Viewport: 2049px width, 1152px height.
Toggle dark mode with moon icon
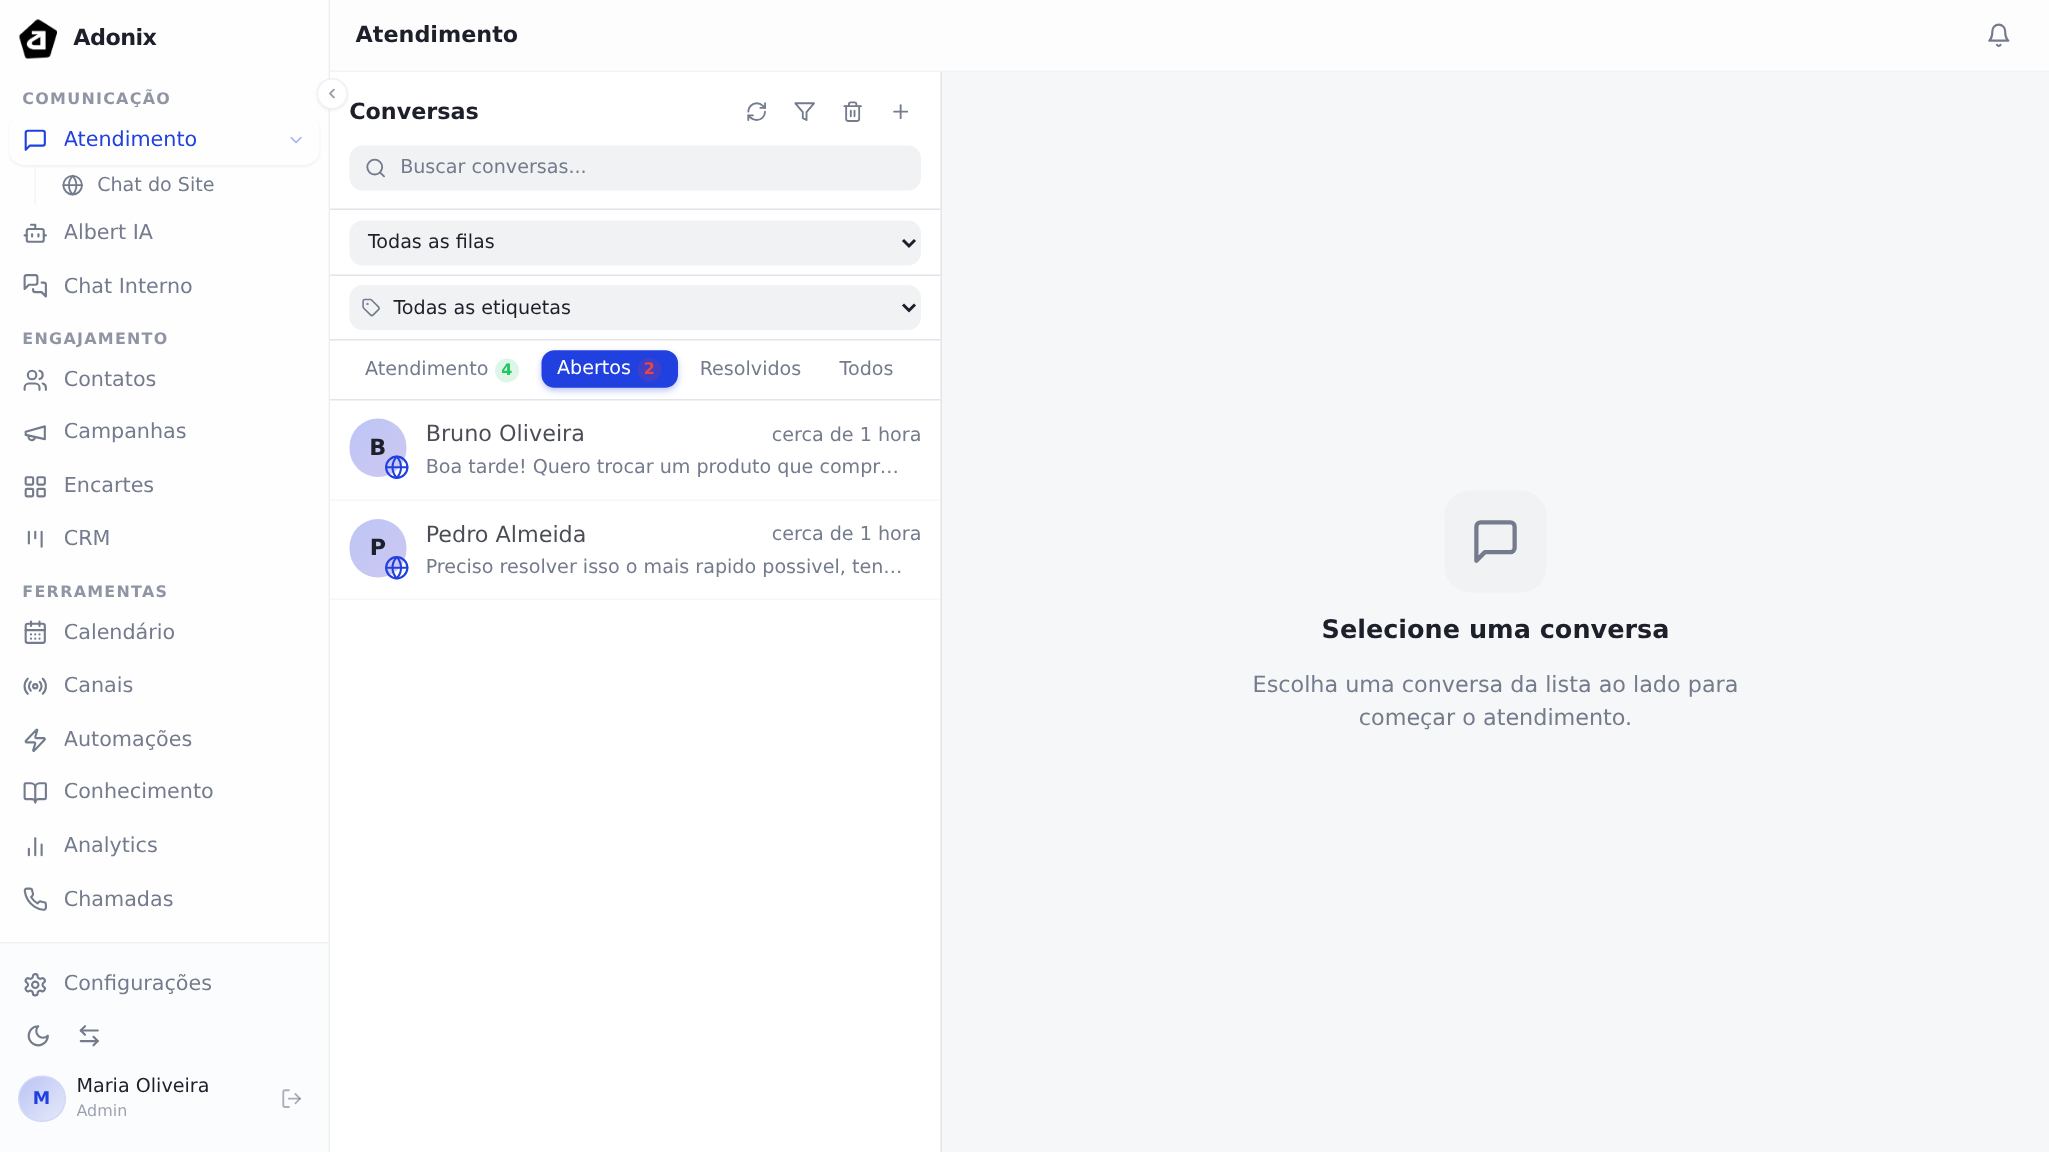[38, 1036]
